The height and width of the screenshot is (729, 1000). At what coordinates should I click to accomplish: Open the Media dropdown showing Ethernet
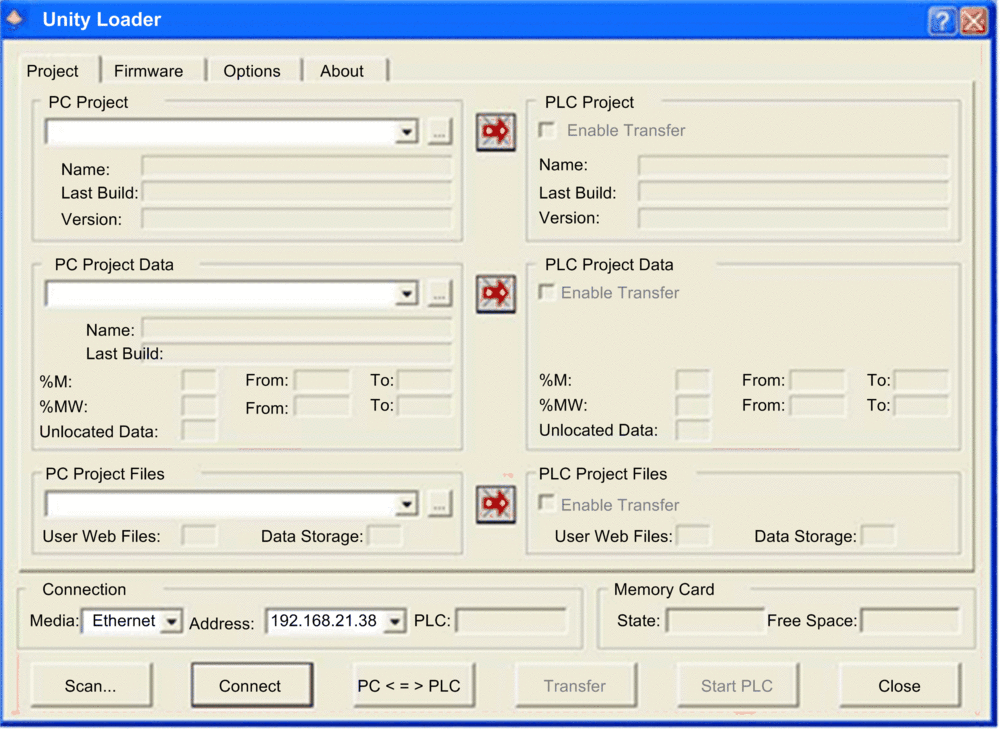coord(171,622)
